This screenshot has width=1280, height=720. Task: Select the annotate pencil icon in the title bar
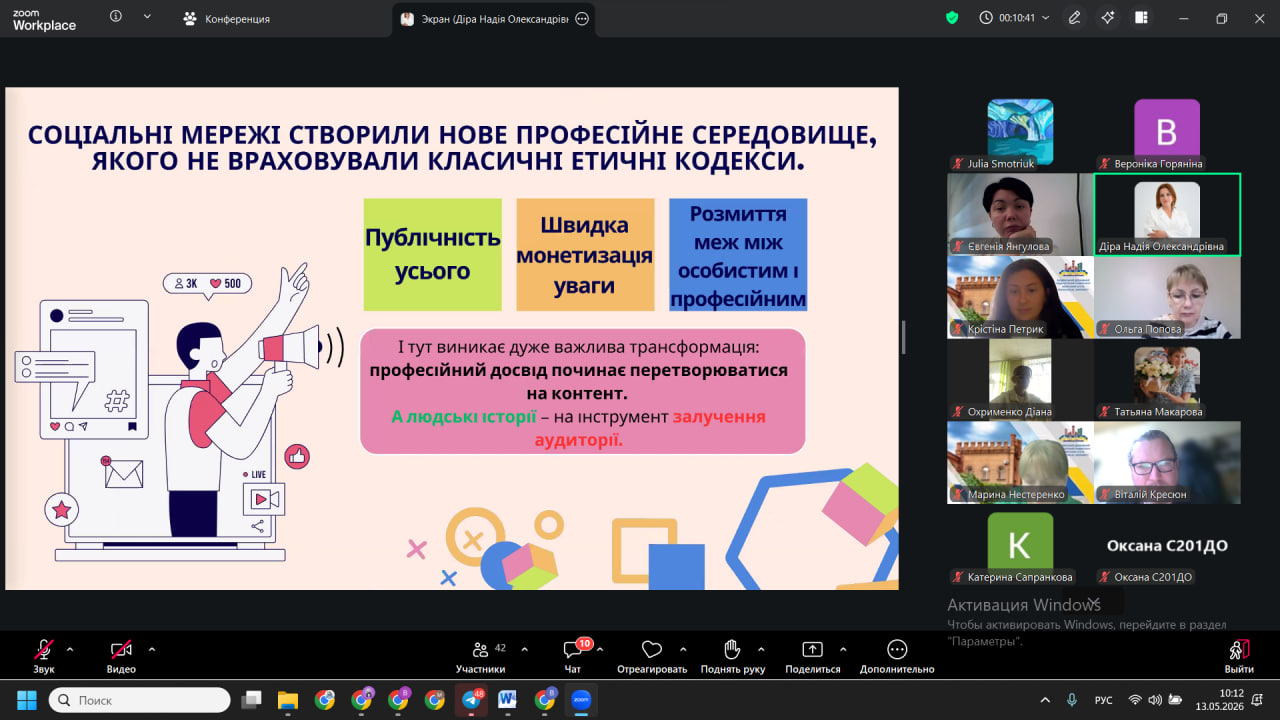coord(1075,18)
